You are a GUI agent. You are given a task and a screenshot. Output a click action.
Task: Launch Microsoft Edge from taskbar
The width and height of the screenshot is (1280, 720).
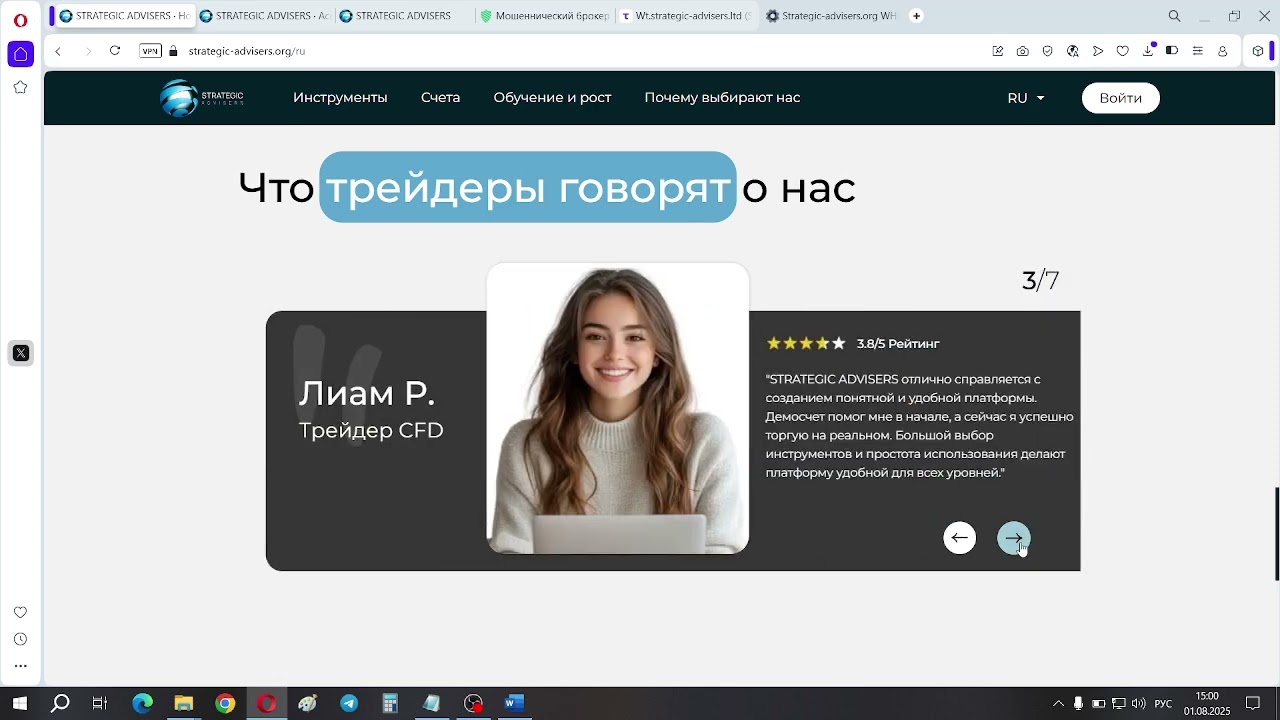pos(142,703)
